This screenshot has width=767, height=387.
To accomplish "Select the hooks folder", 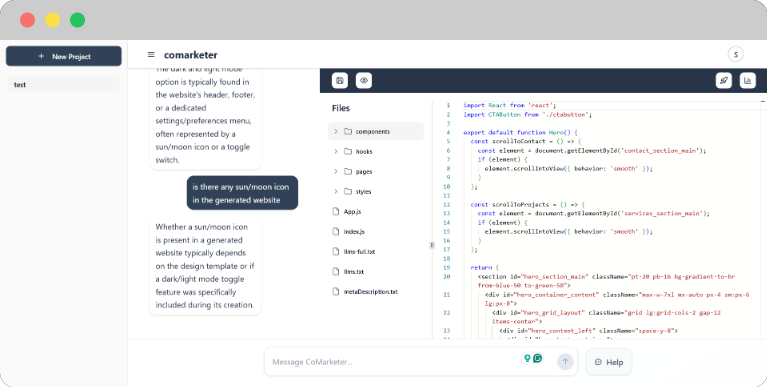I will (376, 152).
